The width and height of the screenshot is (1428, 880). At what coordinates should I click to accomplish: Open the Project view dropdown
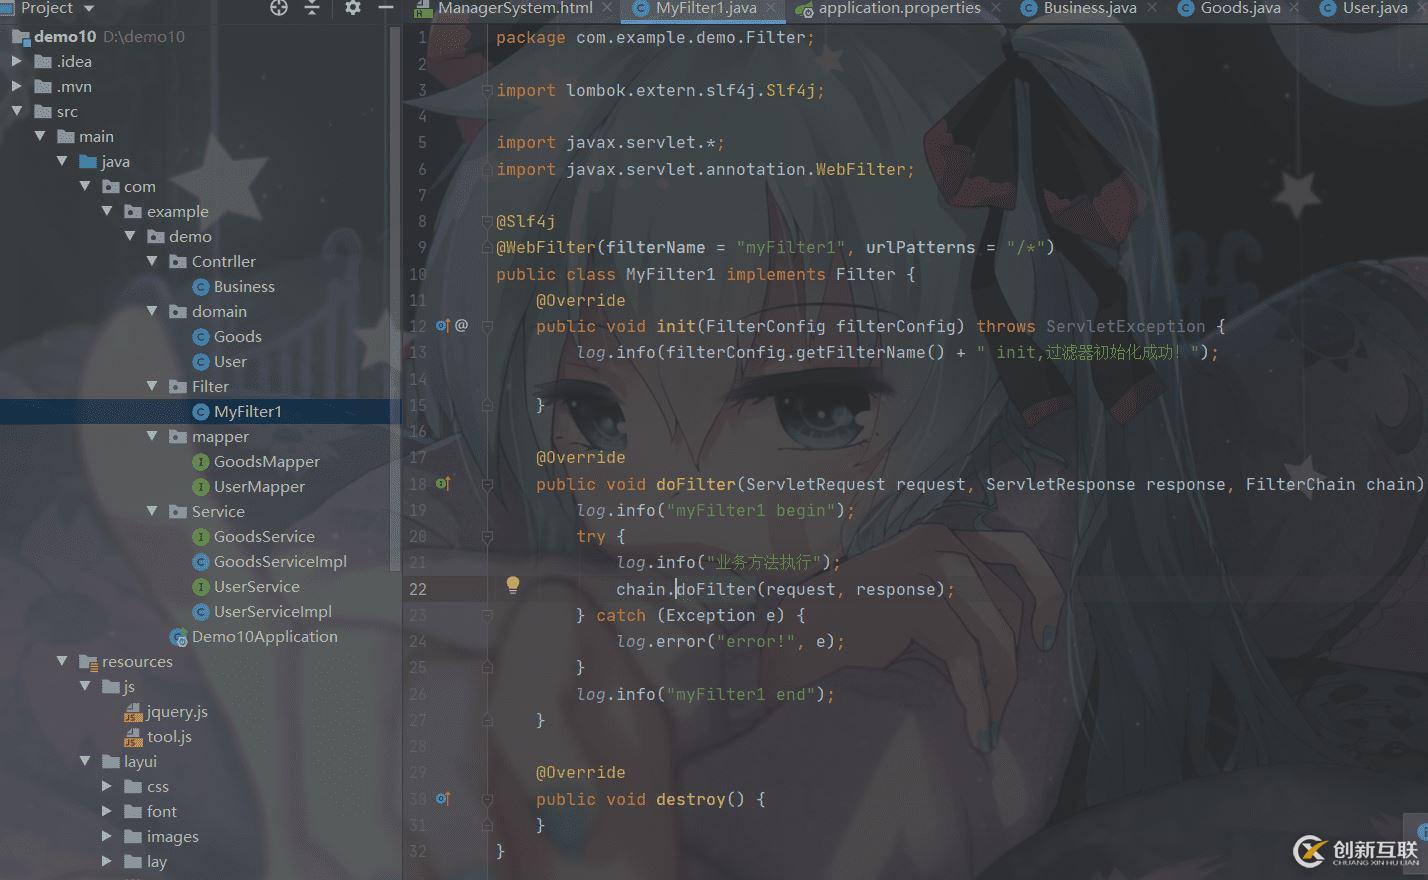point(89,8)
